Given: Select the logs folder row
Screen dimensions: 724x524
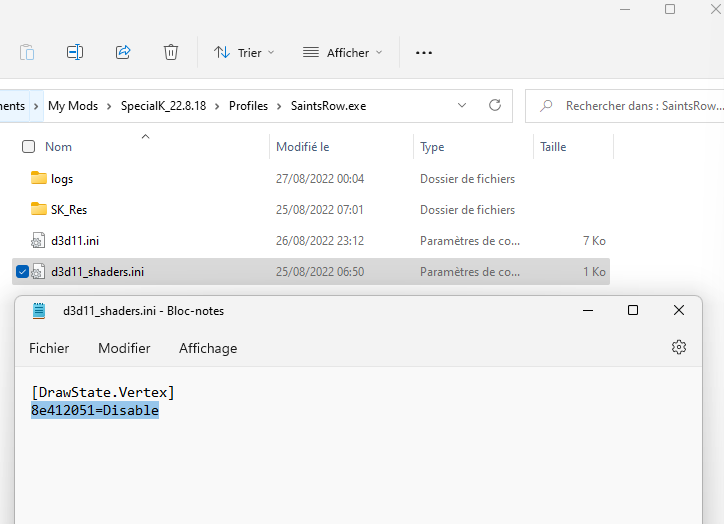Looking at the screenshot, I should pyautogui.click(x=311, y=179).
